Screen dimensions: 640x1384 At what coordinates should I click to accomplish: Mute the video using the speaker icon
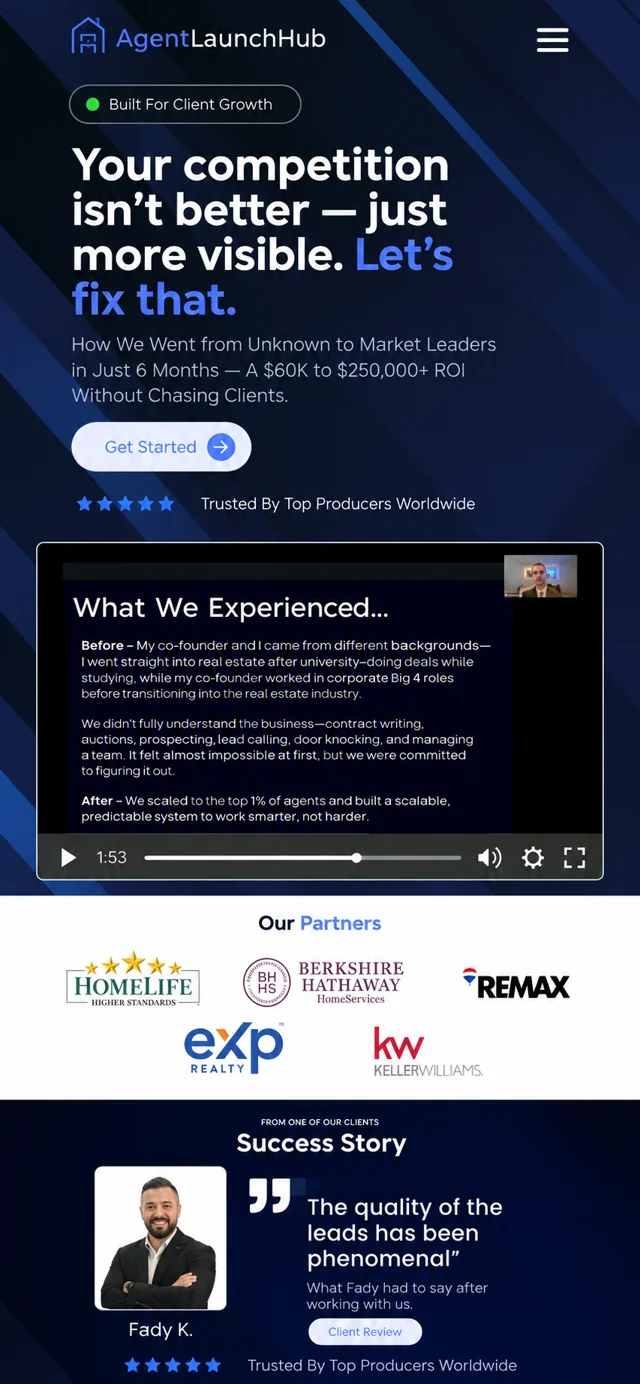click(x=489, y=857)
